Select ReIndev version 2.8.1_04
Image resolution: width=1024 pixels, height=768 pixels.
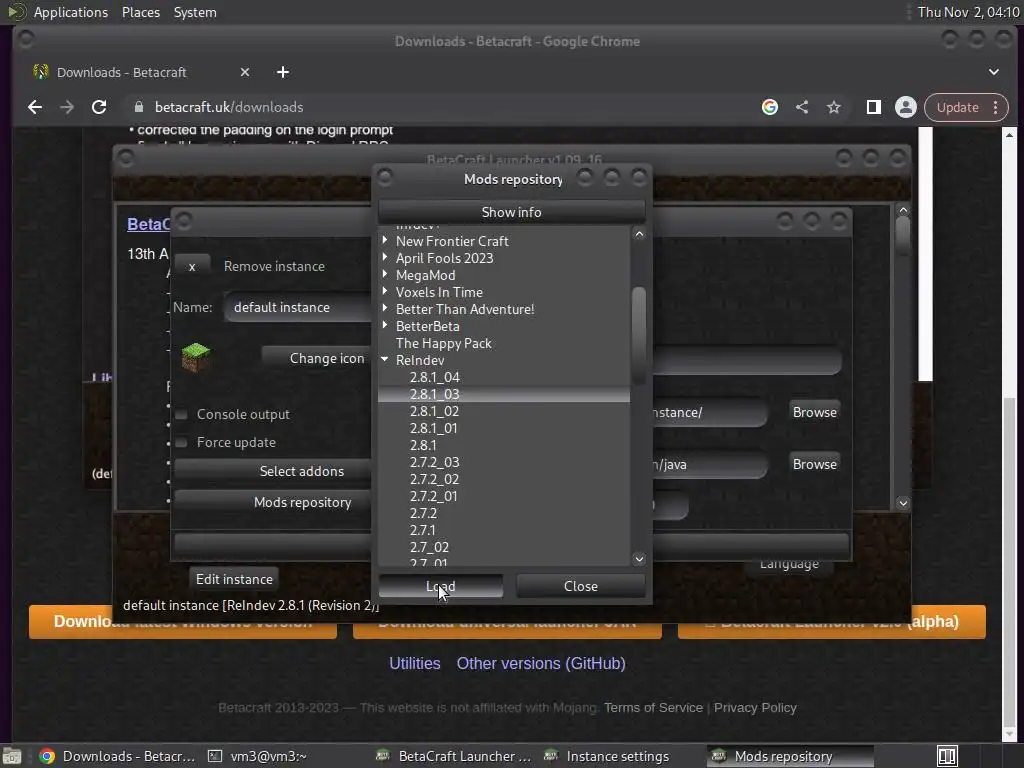[434, 377]
